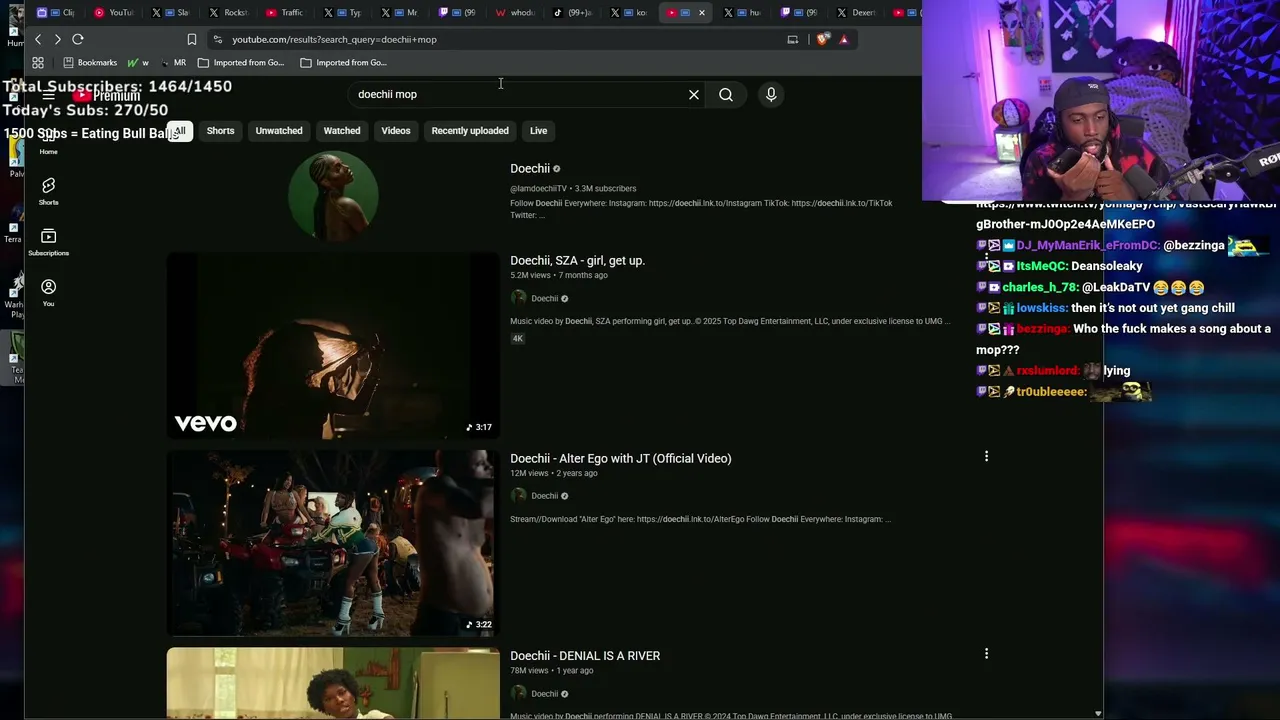Click the YouTube Premium logo
Viewport: 1280px width, 720px height.
107,96
